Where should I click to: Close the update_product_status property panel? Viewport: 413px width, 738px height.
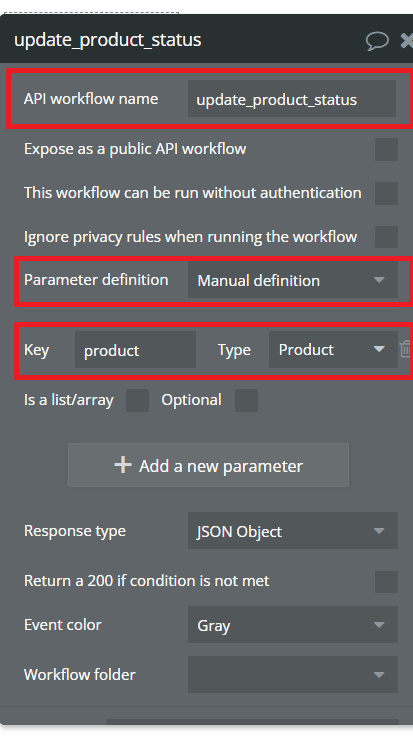(407, 41)
